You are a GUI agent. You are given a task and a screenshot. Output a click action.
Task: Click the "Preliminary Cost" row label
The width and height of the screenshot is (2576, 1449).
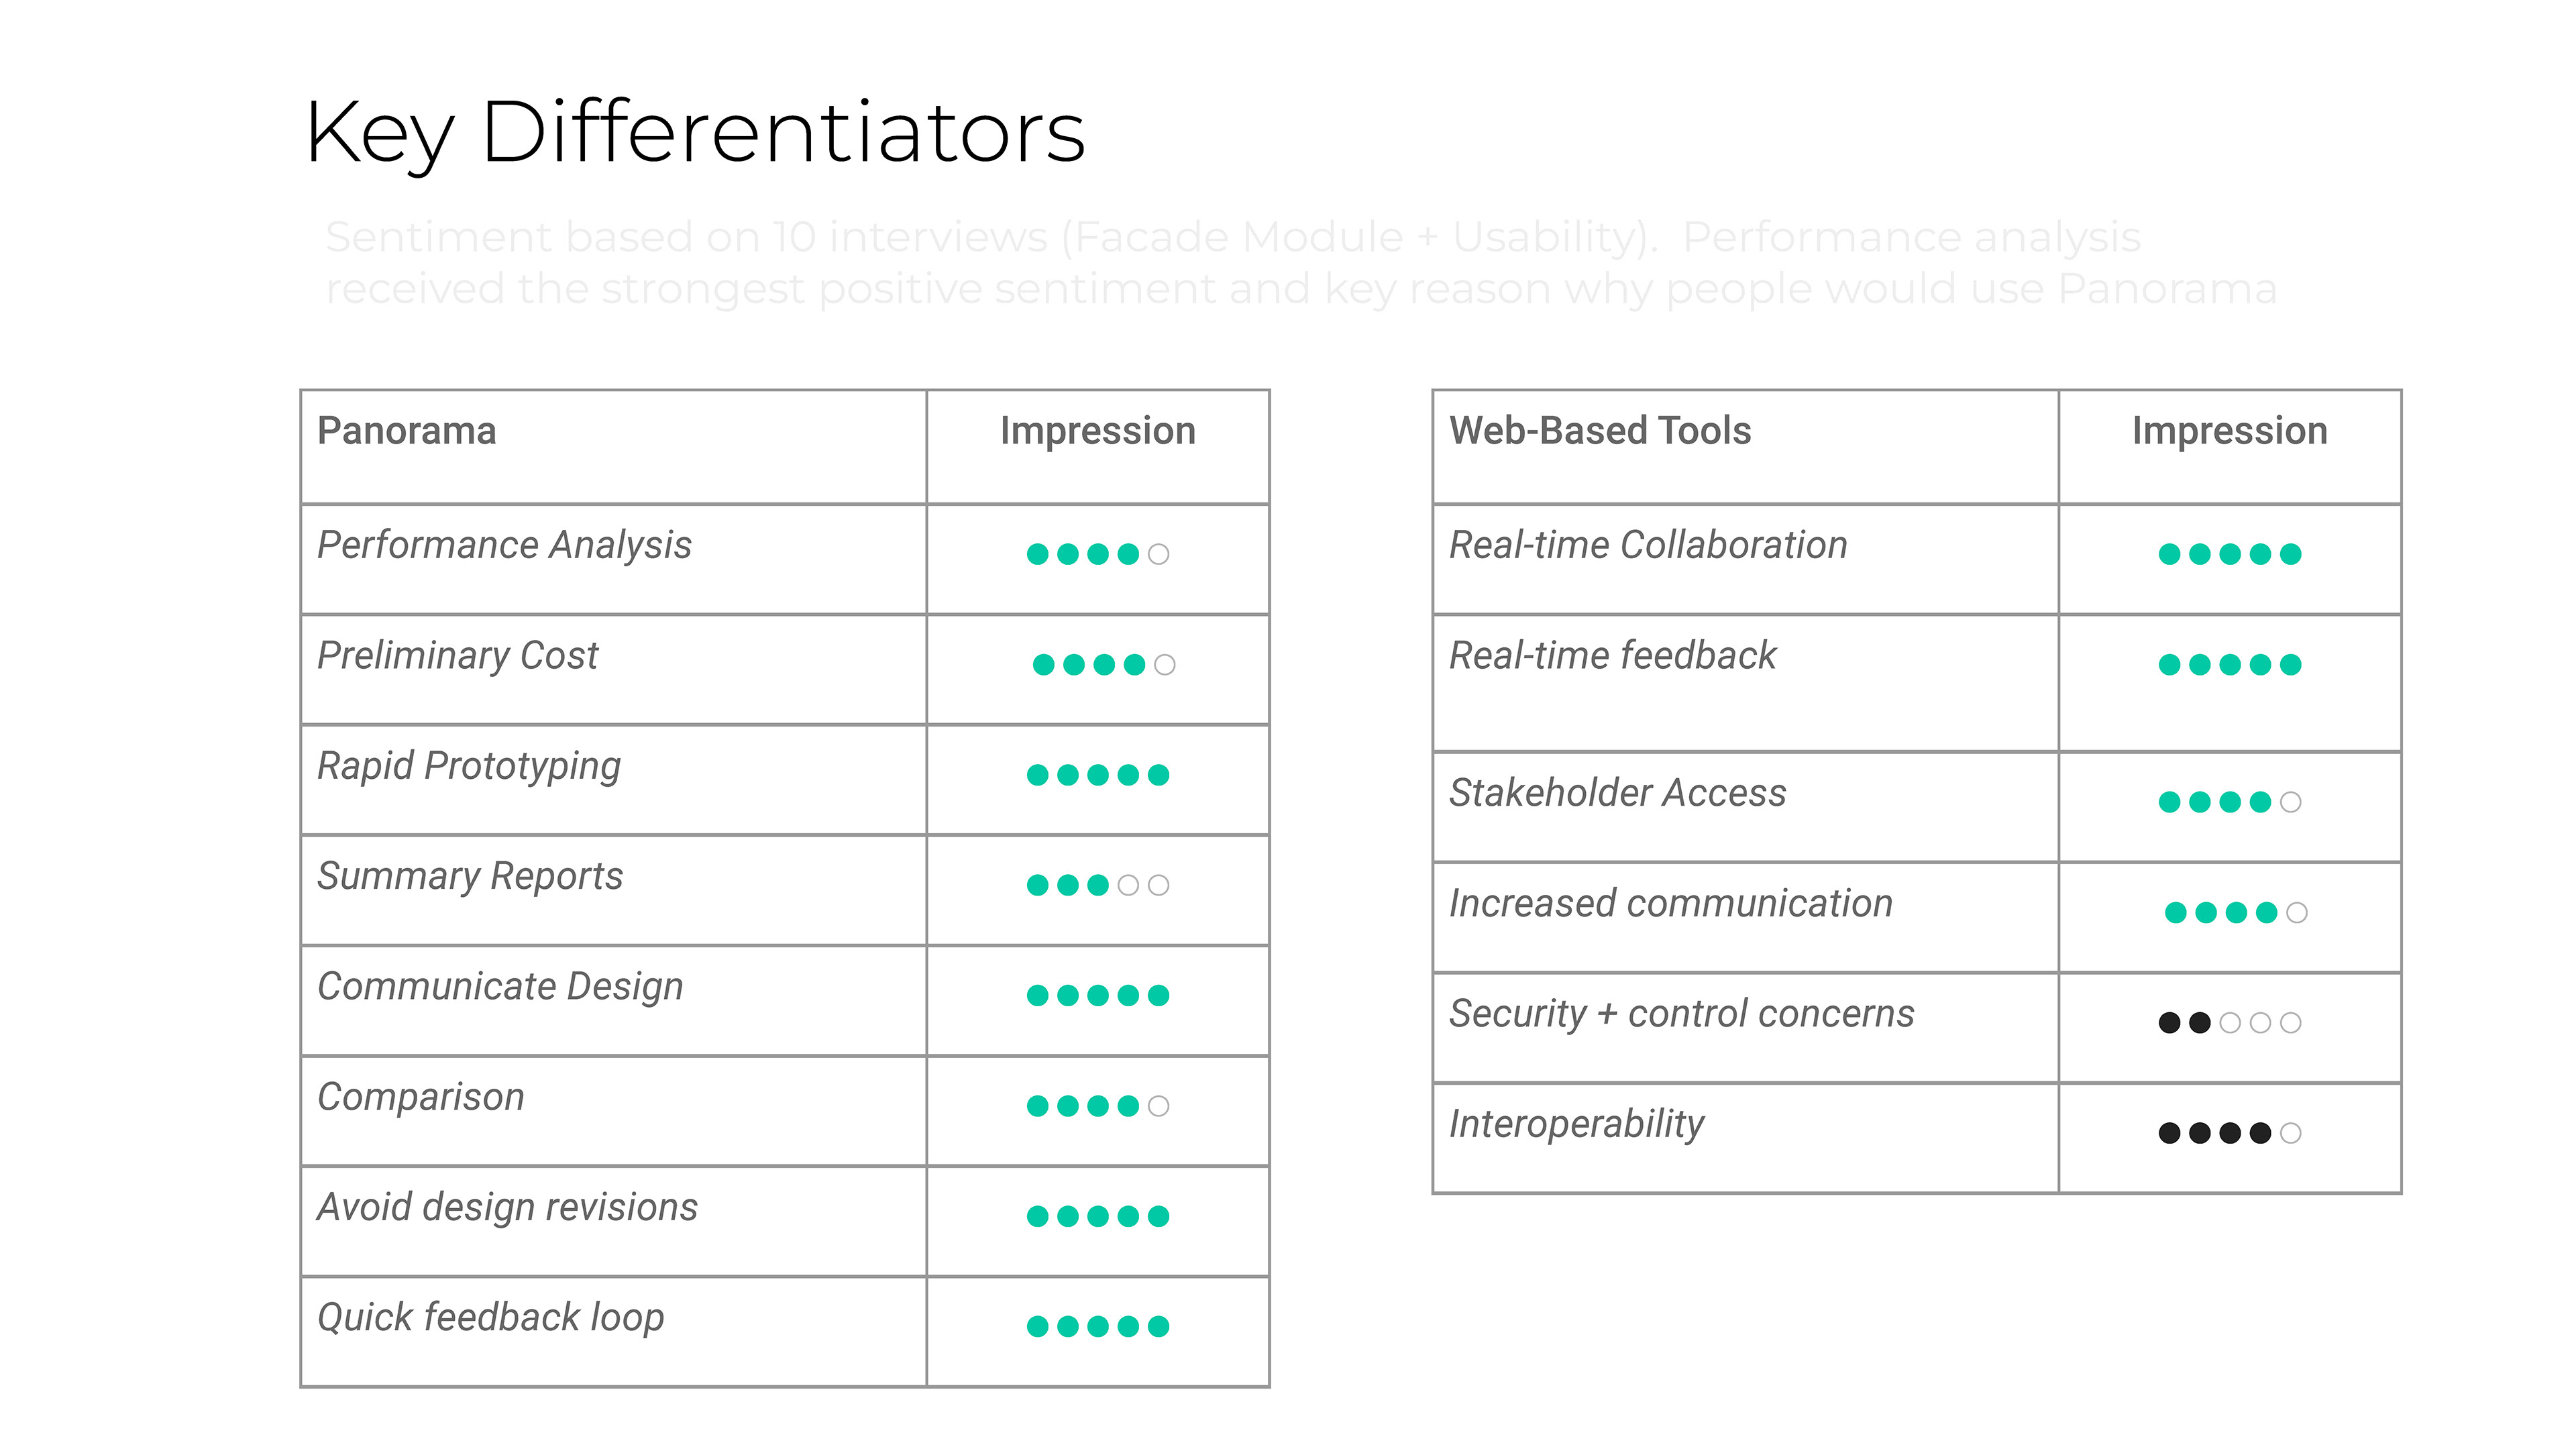click(x=457, y=656)
